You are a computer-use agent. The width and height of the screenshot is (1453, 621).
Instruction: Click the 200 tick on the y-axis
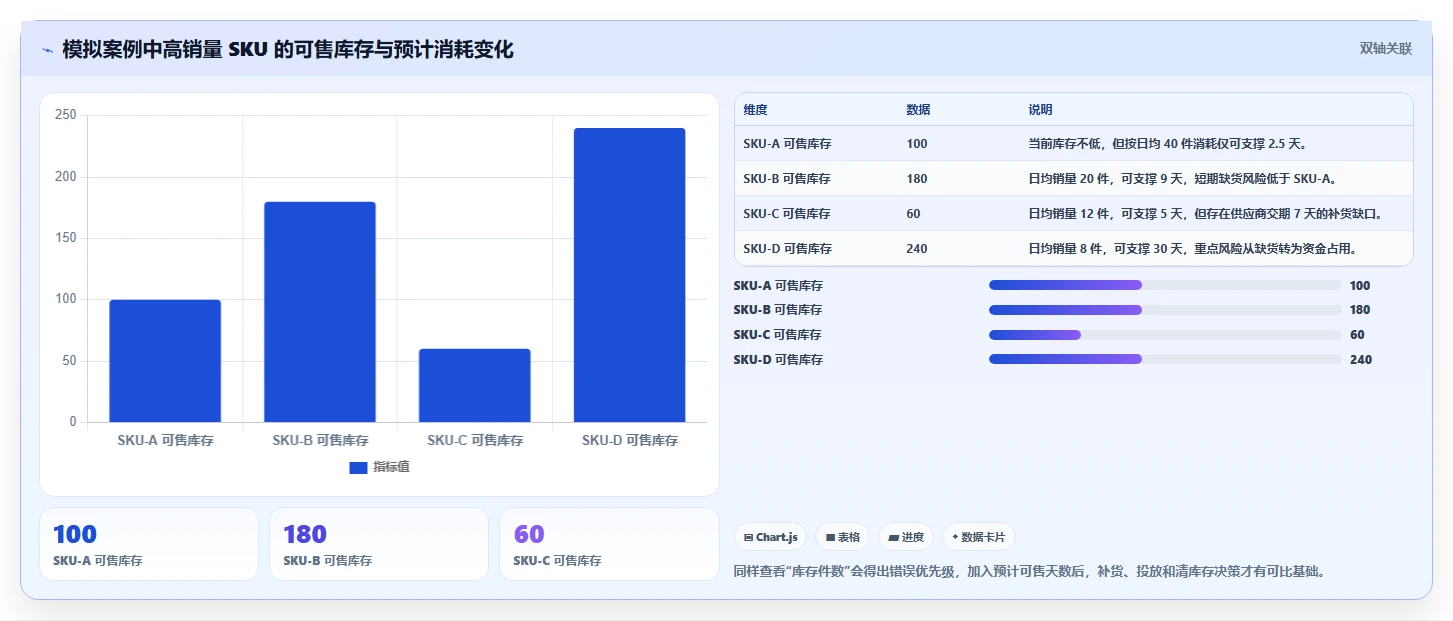66,177
